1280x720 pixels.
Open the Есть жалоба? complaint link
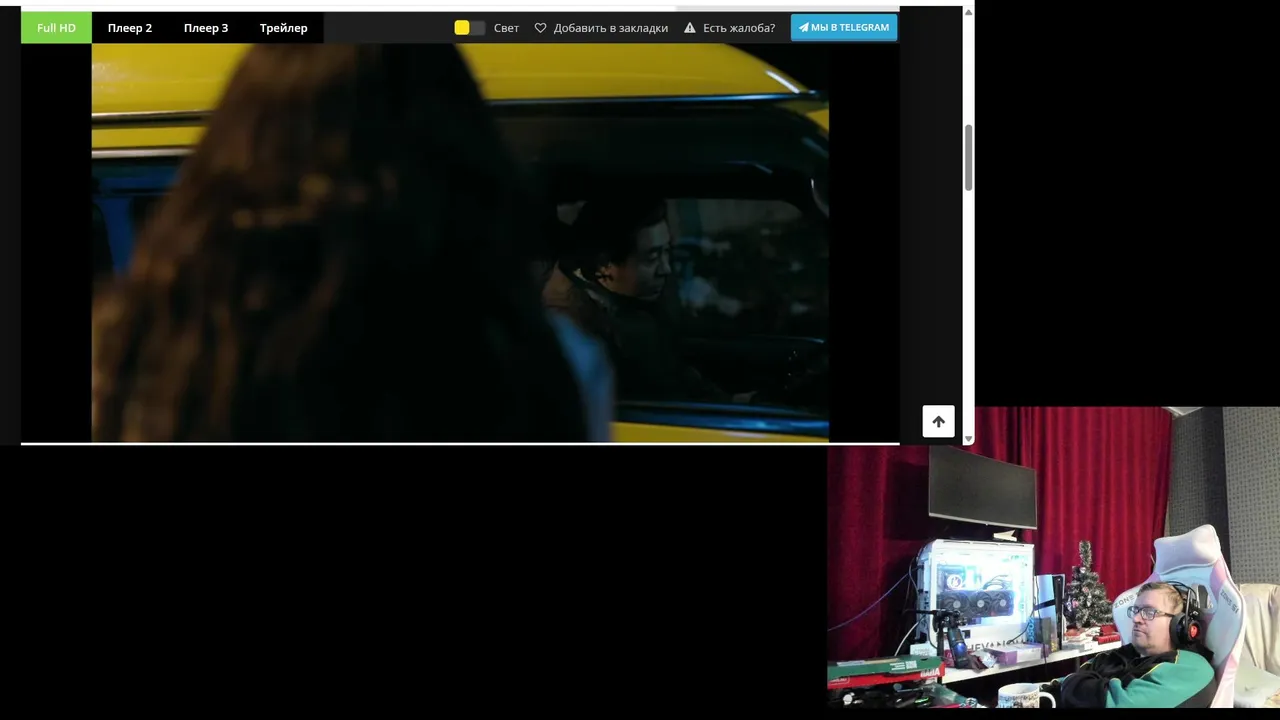pos(739,28)
